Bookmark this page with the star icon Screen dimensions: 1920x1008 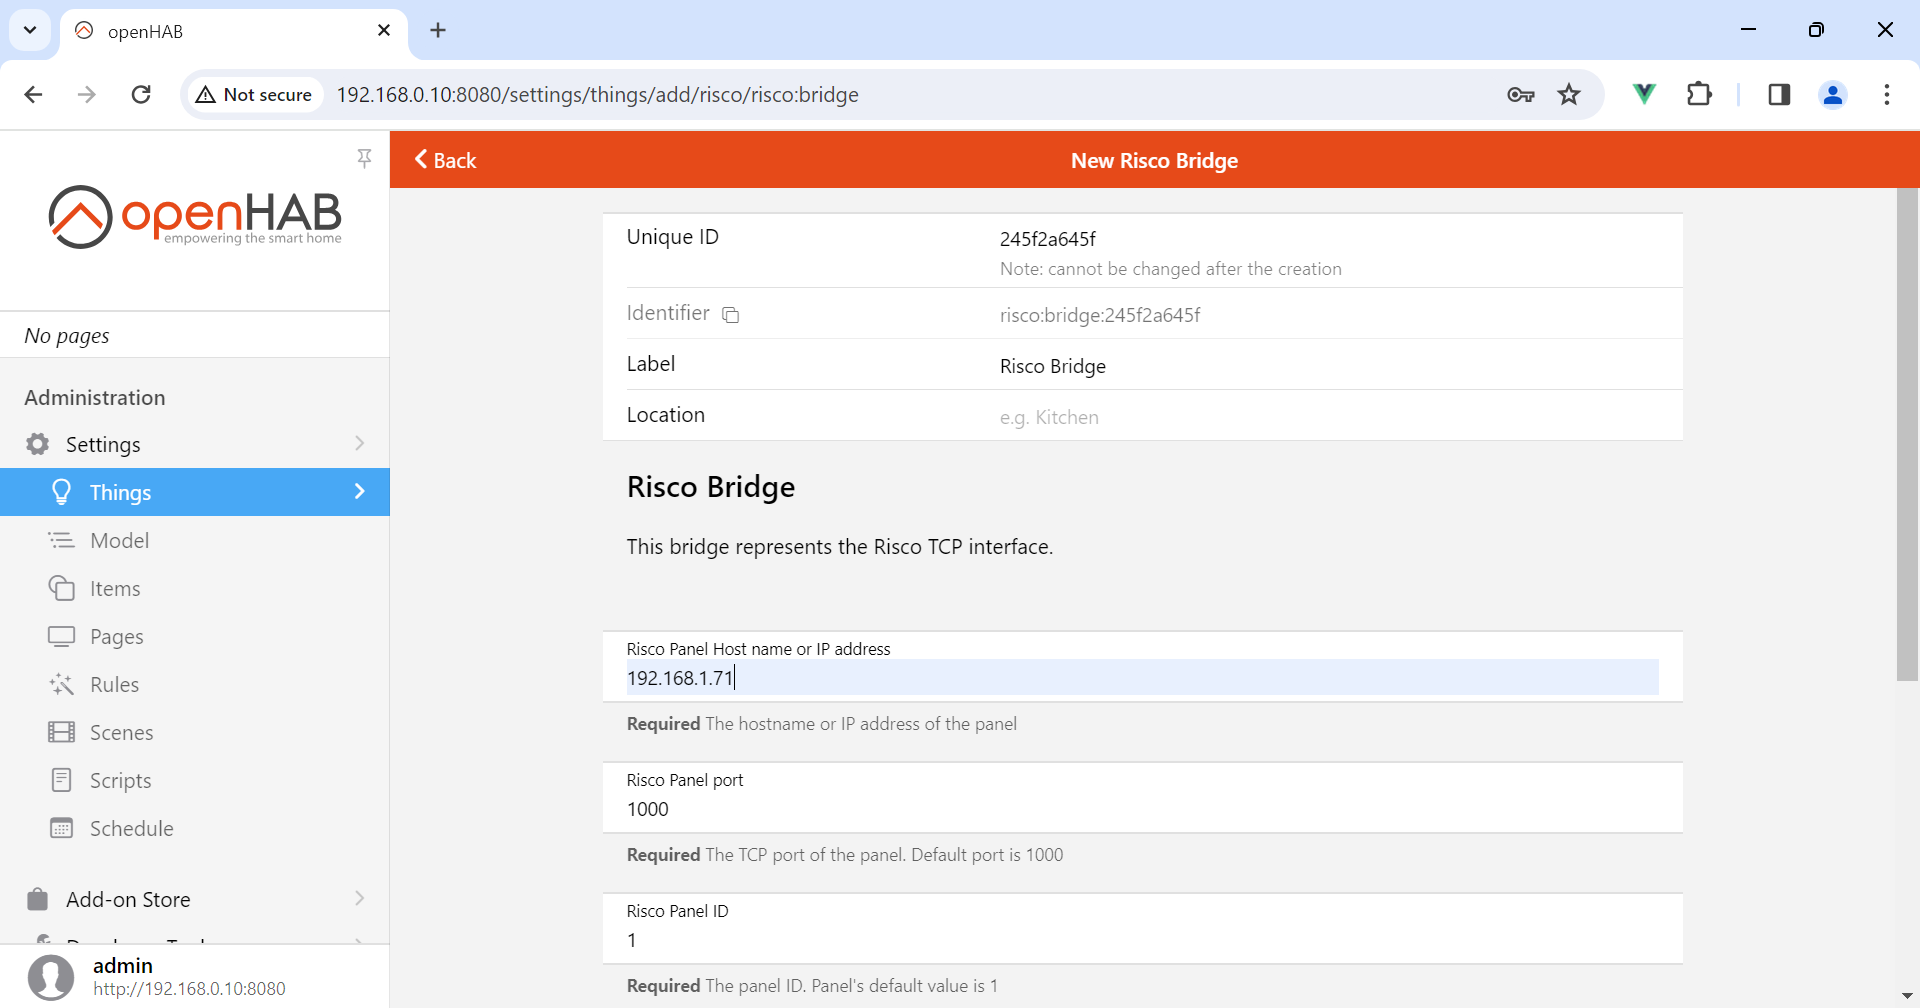point(1569,95)
